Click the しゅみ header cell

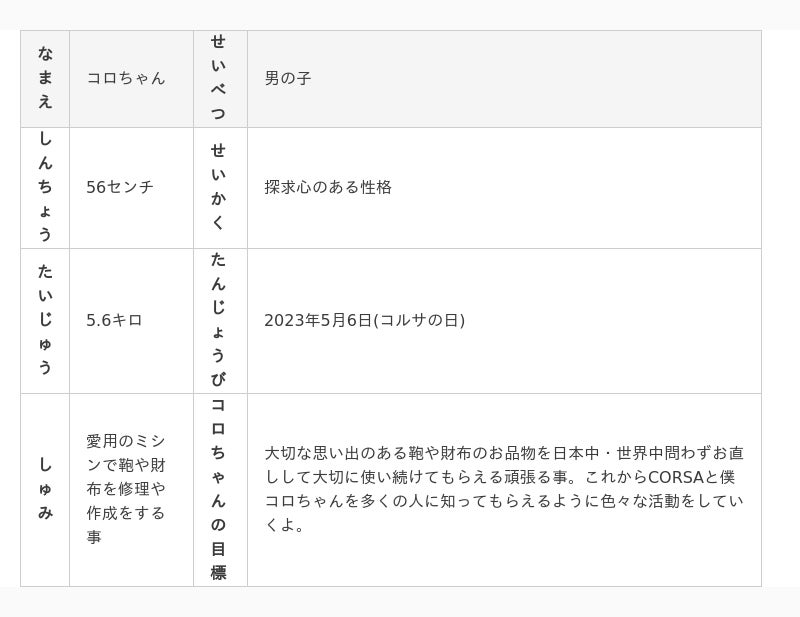(x=45, y=489)
